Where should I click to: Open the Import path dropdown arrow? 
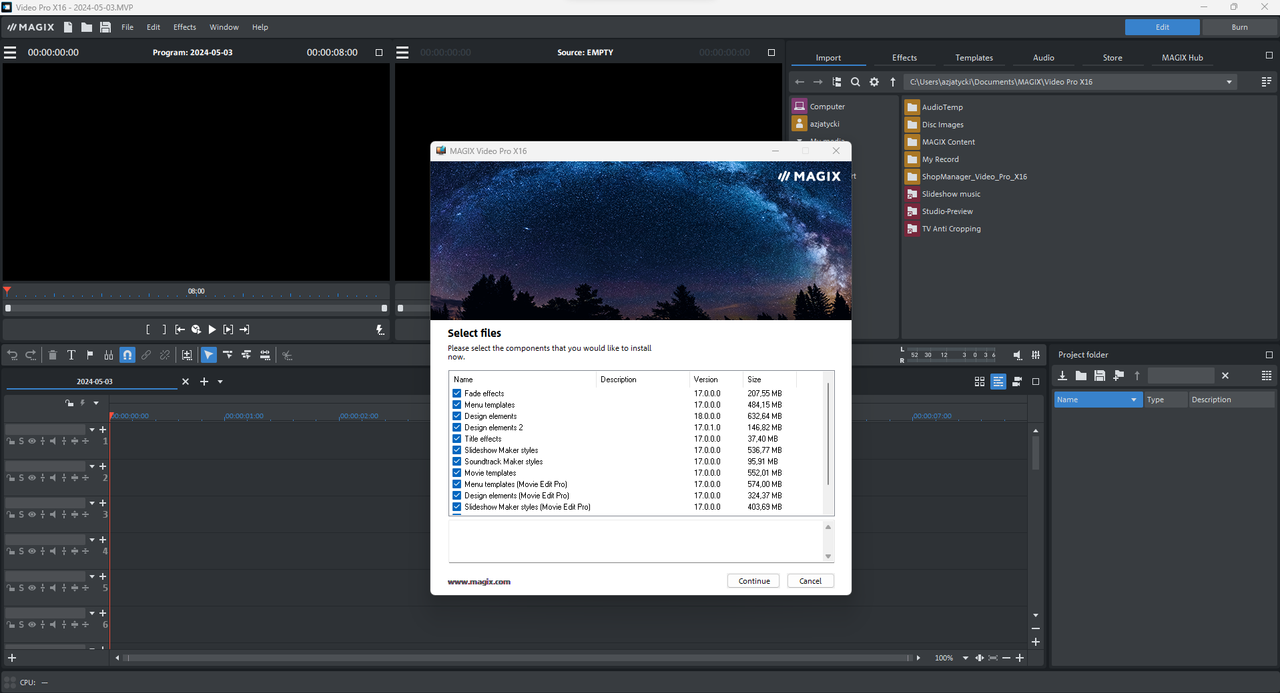1230,82
